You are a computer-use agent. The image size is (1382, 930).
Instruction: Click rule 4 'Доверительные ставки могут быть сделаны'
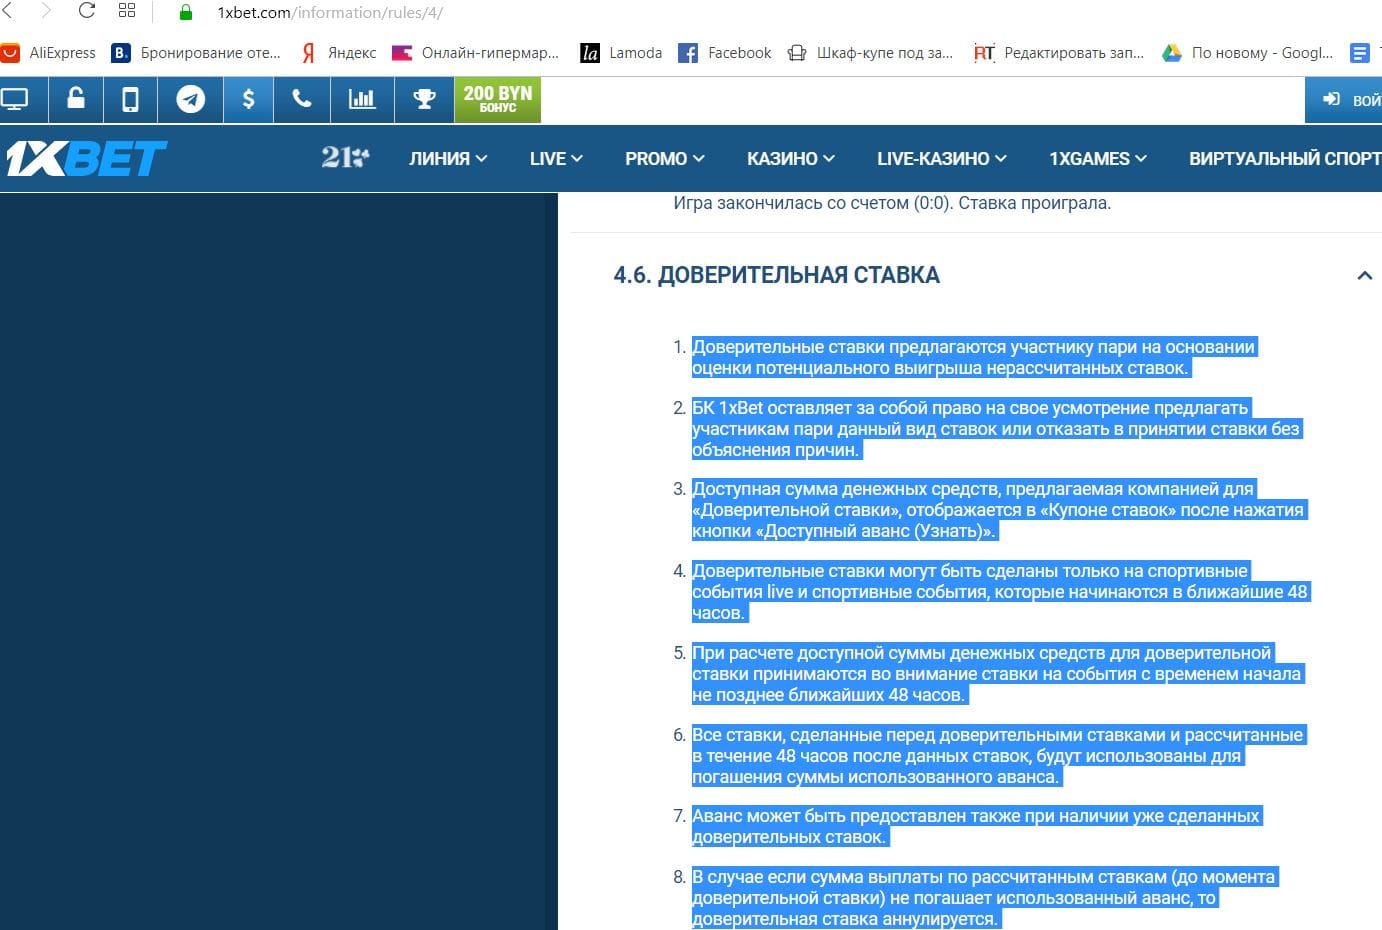(x=1001, y=592)
